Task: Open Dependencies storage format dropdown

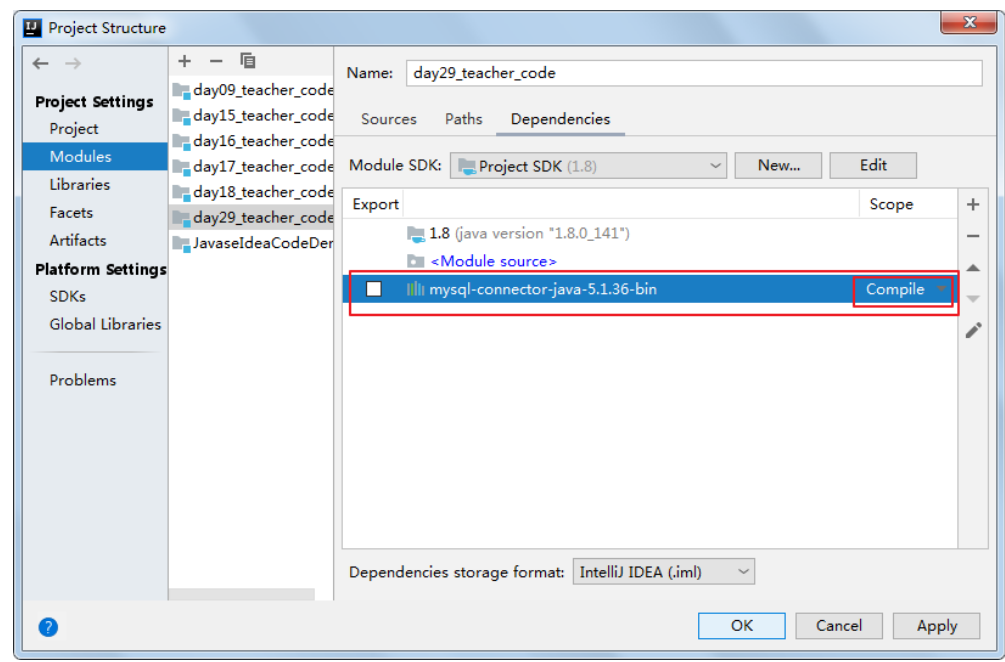Action: click(x=663, y=572)
